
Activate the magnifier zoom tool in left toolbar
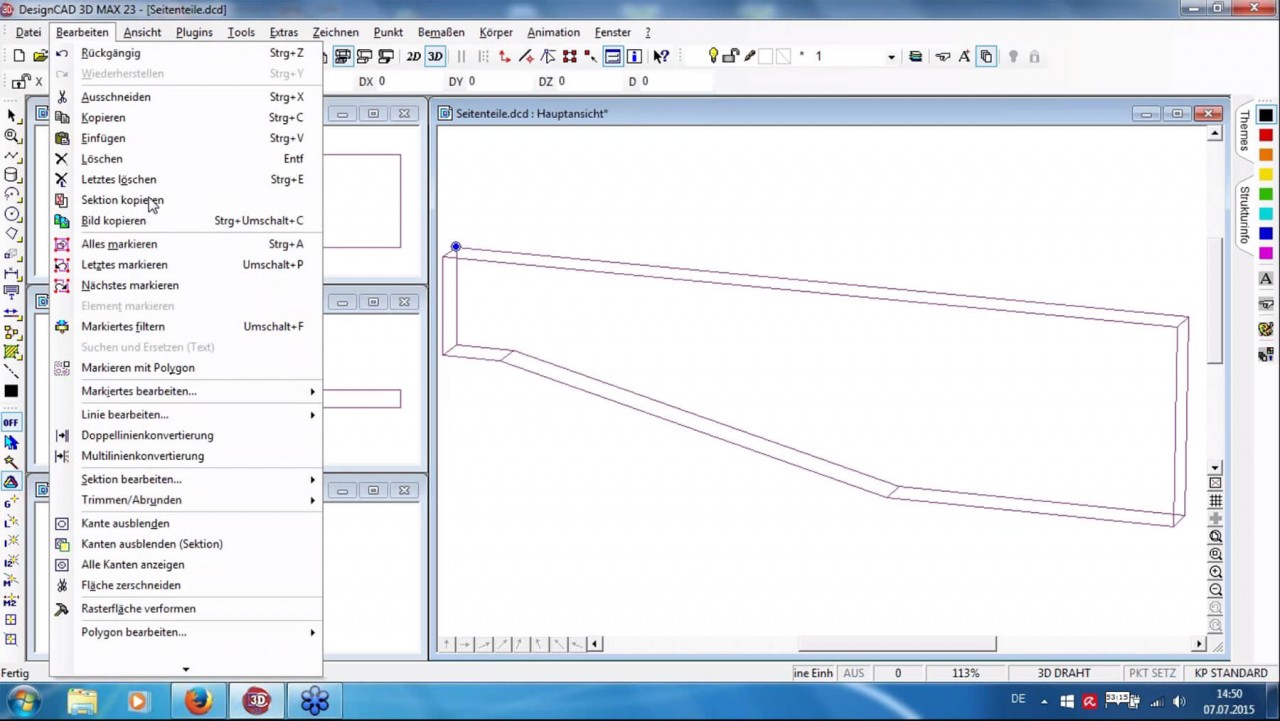(x=11, y=135)
